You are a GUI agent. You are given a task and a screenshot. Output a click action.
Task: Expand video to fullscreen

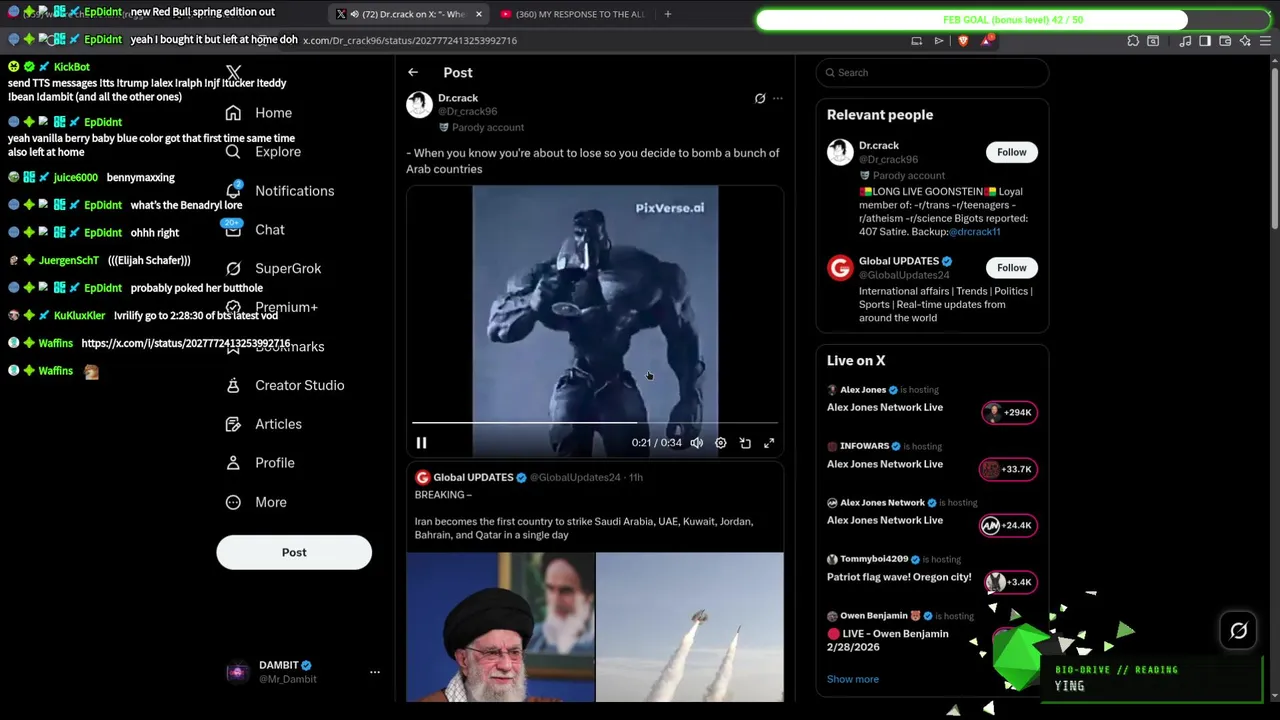[x=769, y=443]
